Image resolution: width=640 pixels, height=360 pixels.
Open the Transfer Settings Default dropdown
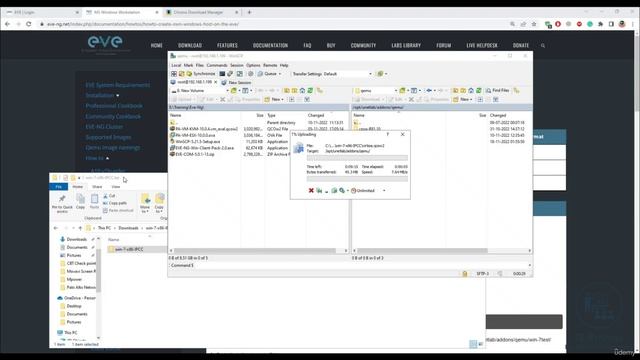(332, 74)
